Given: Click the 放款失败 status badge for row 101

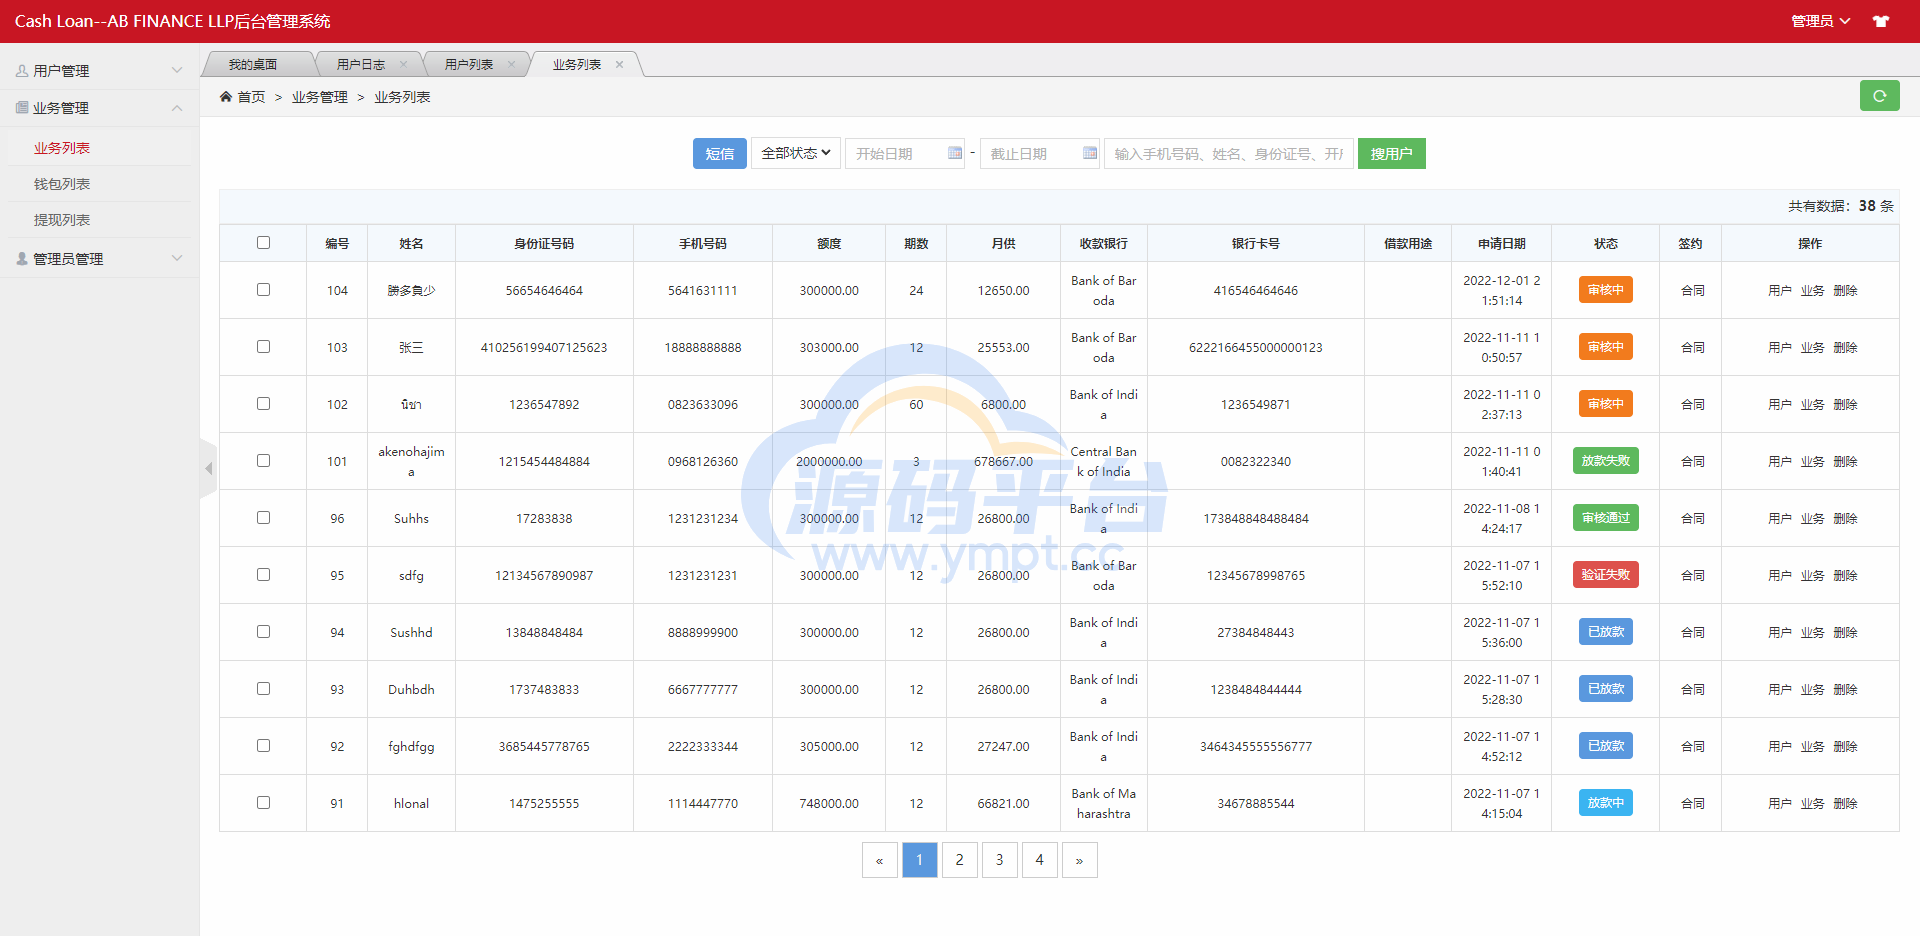Looking at the screenshot, I should point(1605,461).
